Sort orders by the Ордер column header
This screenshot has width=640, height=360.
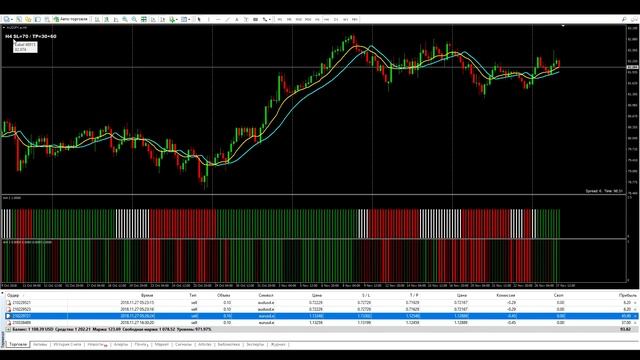13,295
